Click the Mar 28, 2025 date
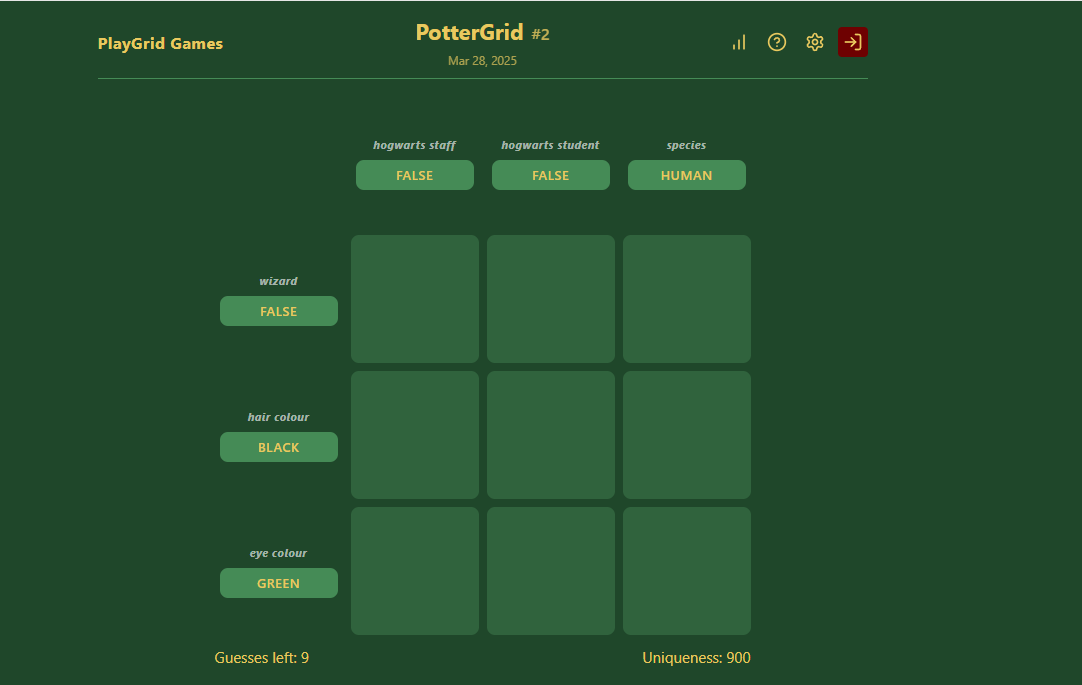Screen dimensions: 1082x685 coord(482,61)
